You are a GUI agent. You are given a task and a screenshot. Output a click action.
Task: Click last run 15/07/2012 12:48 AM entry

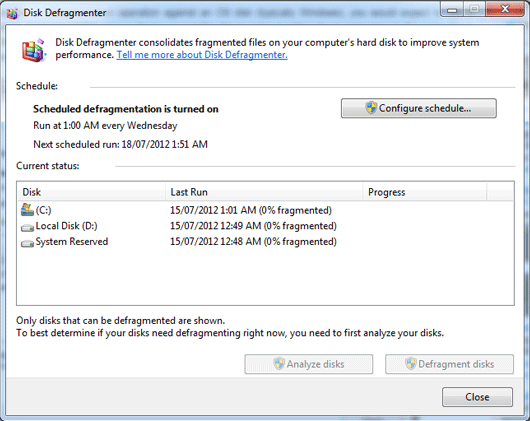[253, 242]
